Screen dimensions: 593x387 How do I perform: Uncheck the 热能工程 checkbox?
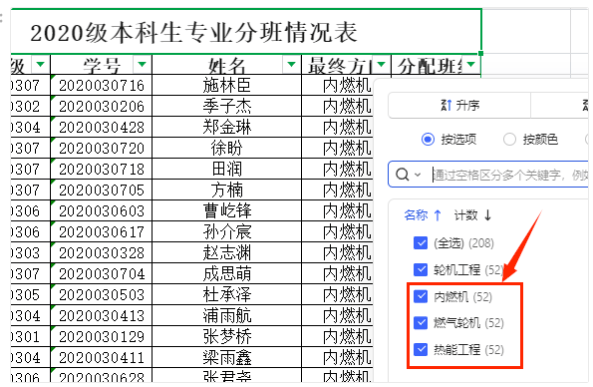(421, 350)
